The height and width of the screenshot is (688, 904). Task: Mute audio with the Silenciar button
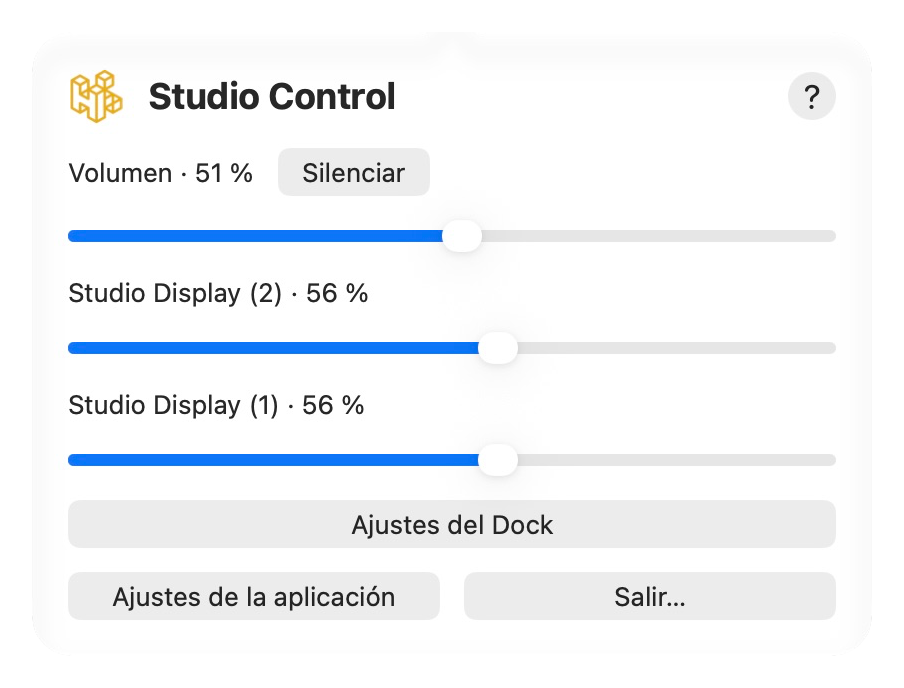[353, 172]
